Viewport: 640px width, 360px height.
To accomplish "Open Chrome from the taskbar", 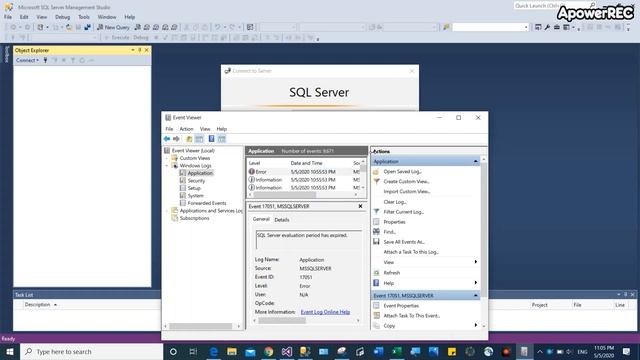I will pyautogui.click(x=269, y=351).
